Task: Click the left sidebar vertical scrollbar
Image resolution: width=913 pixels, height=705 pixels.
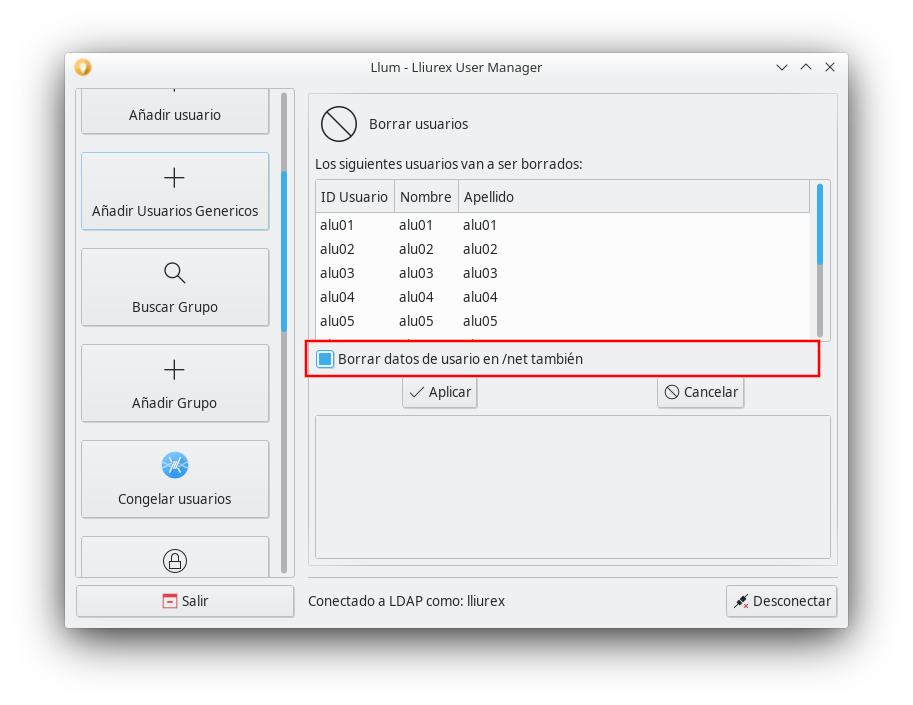Action: tap(284, 330)
